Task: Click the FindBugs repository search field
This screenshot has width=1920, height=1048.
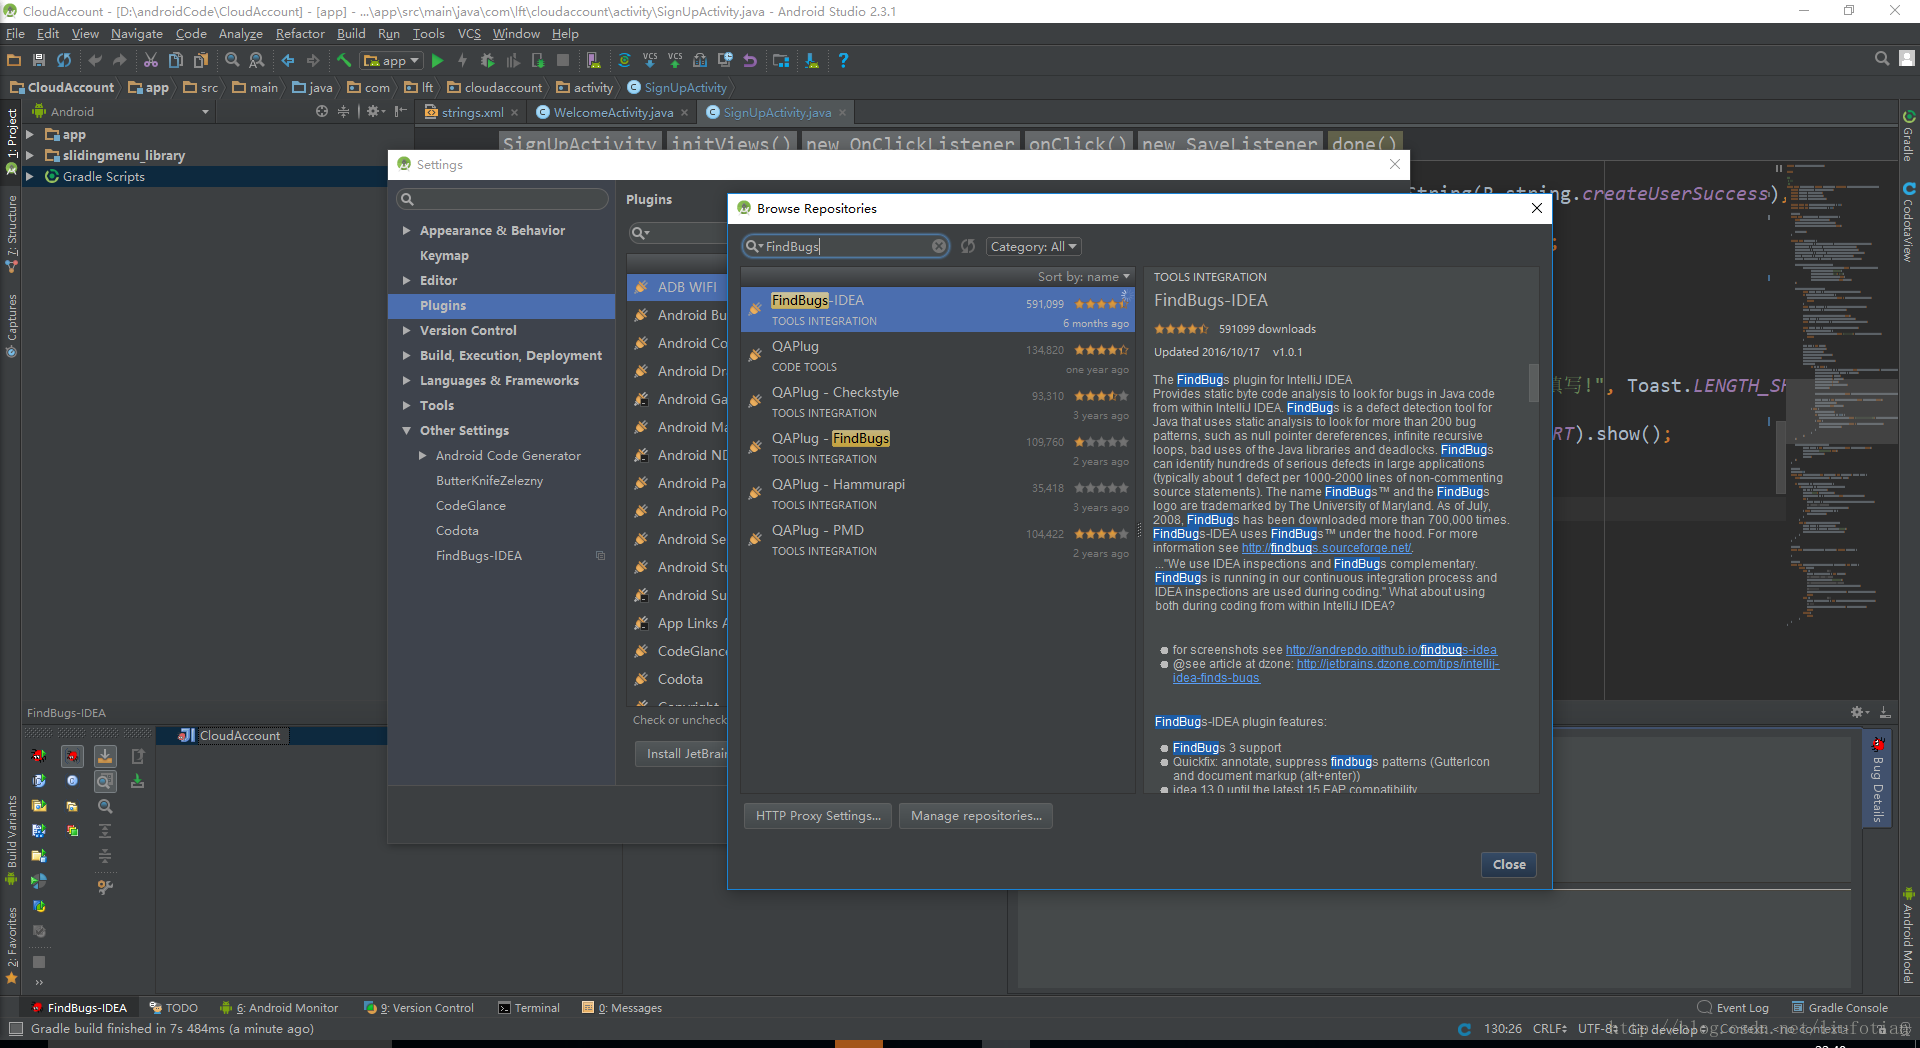Action: (x=845, y=246)
